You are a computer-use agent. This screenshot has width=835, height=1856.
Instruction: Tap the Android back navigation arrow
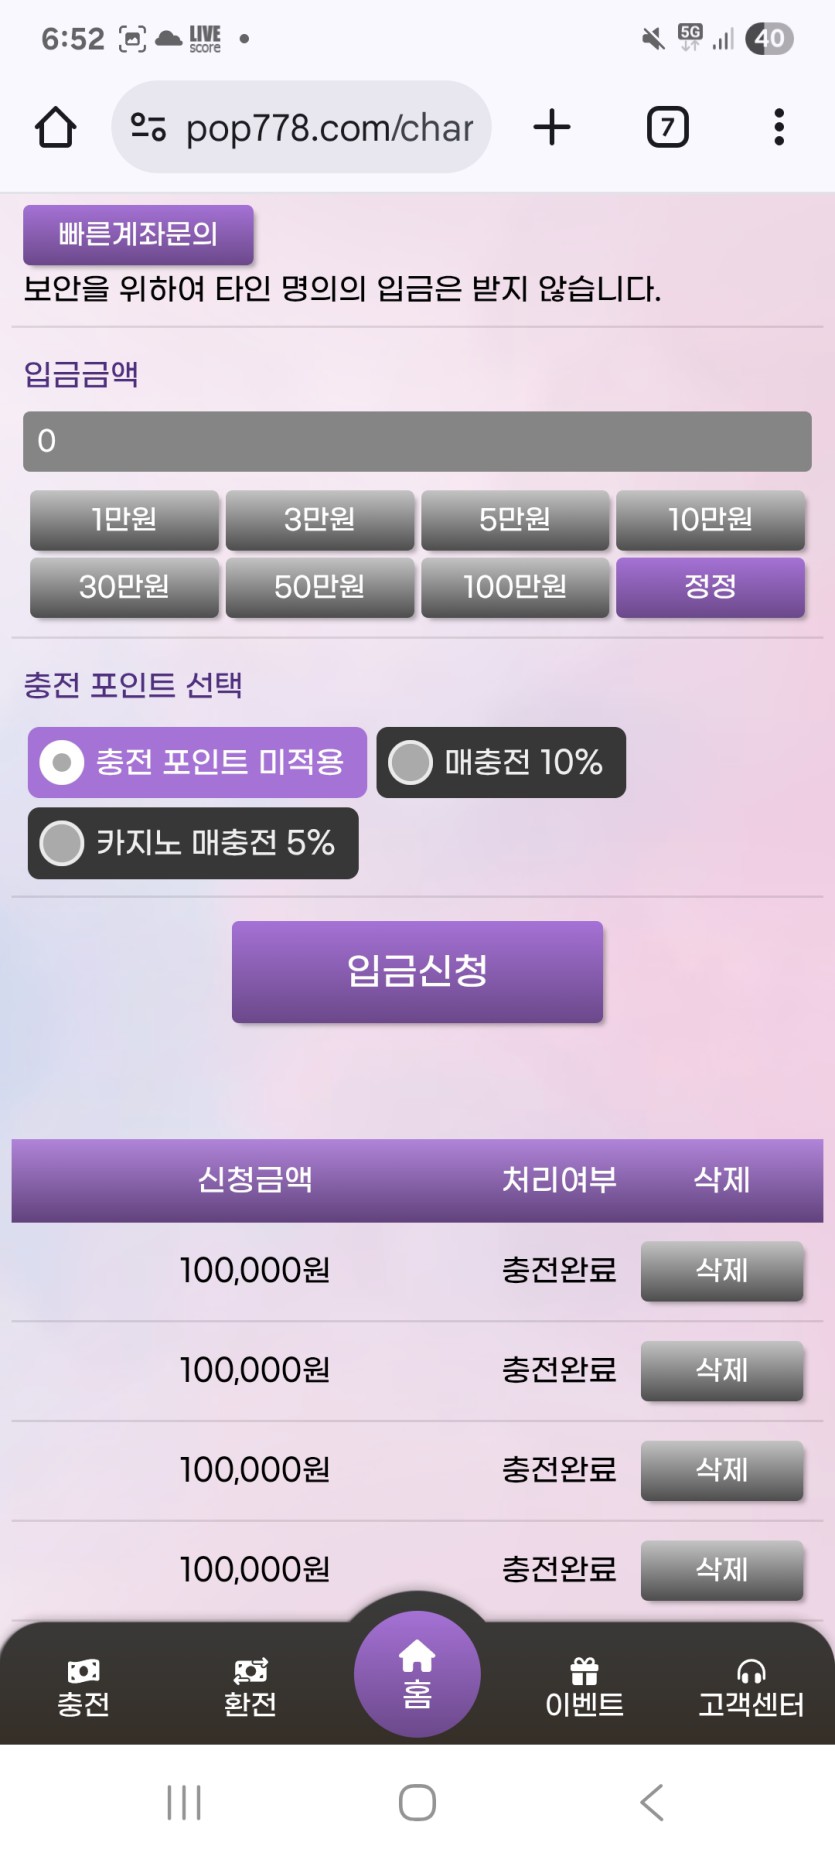[x=651, y=1802]
